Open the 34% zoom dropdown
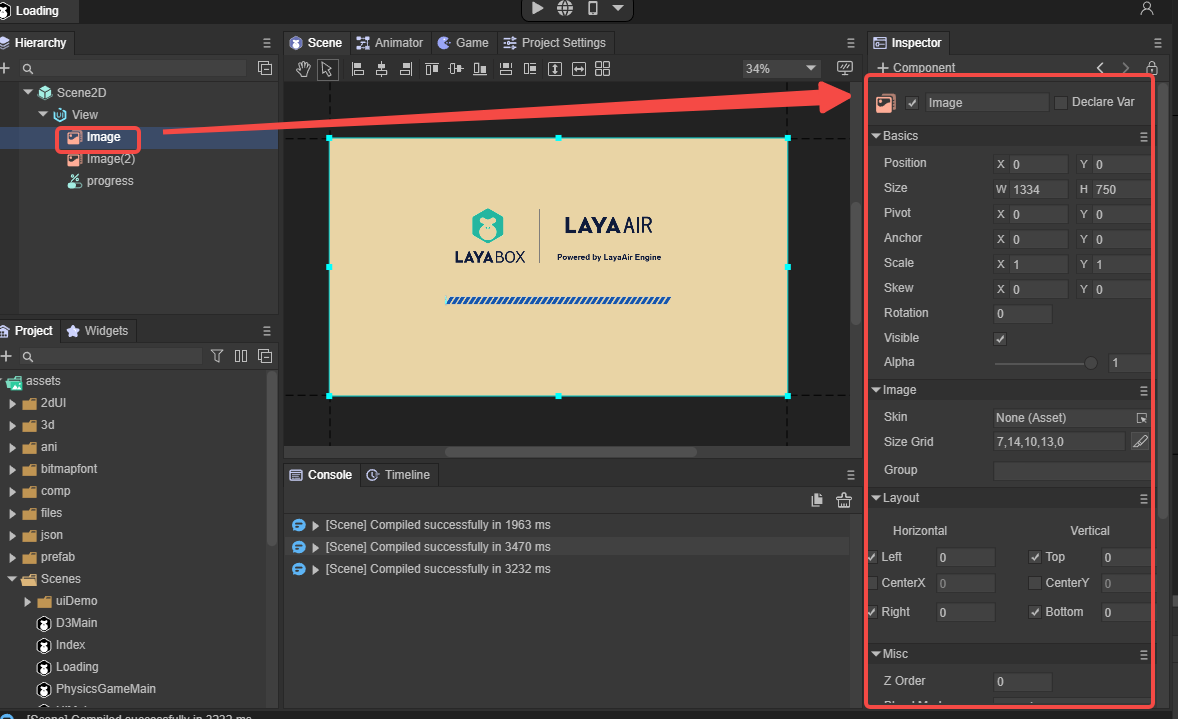This screenshot has height=719, width=1178. tap(781, 68)
